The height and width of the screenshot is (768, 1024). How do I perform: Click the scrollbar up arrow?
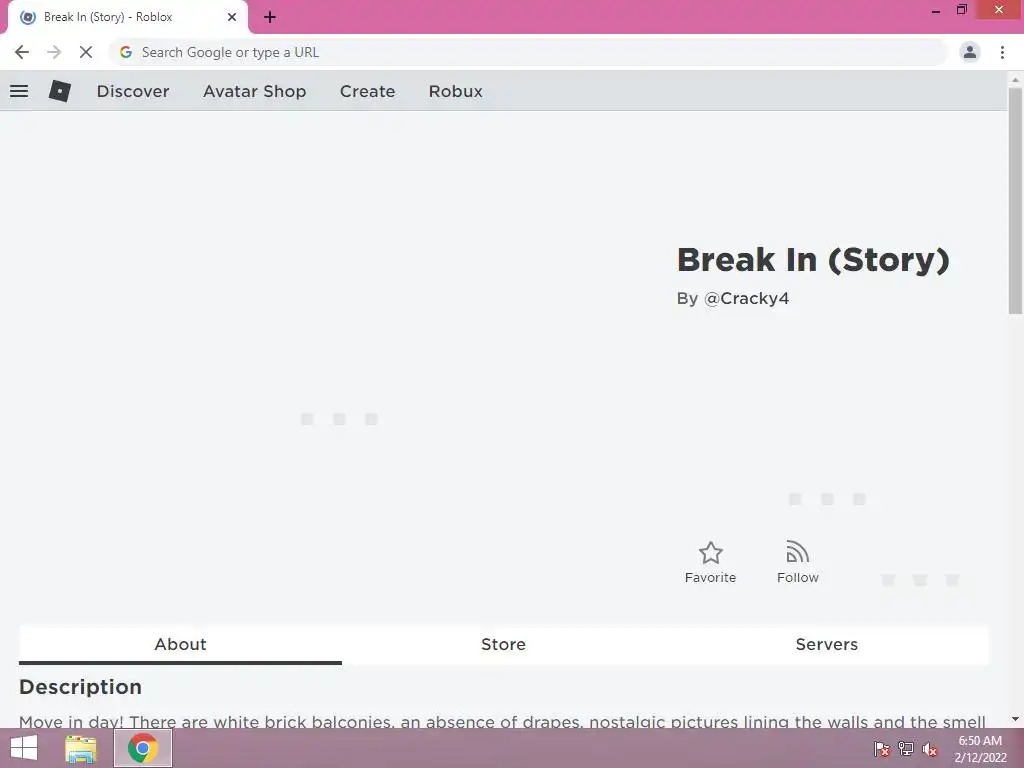(x=1015, y=79)
